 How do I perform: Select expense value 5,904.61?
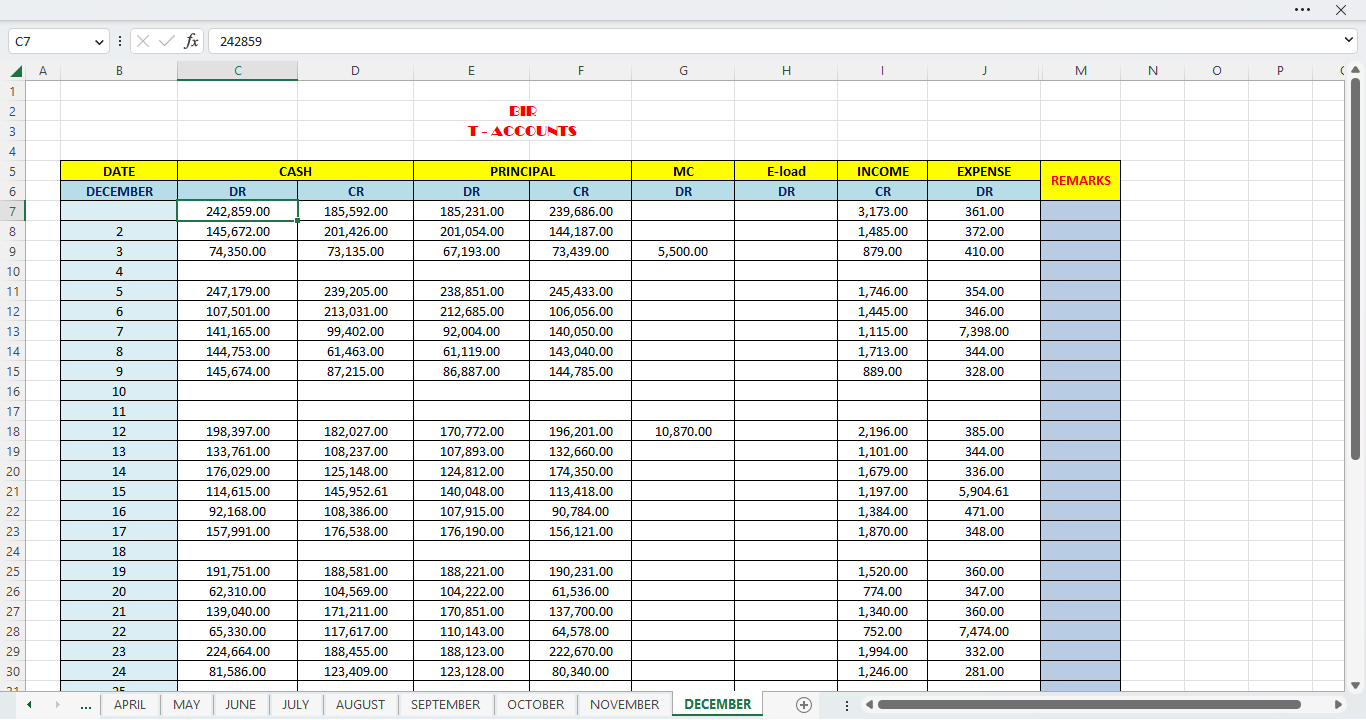tap(984, 491)
